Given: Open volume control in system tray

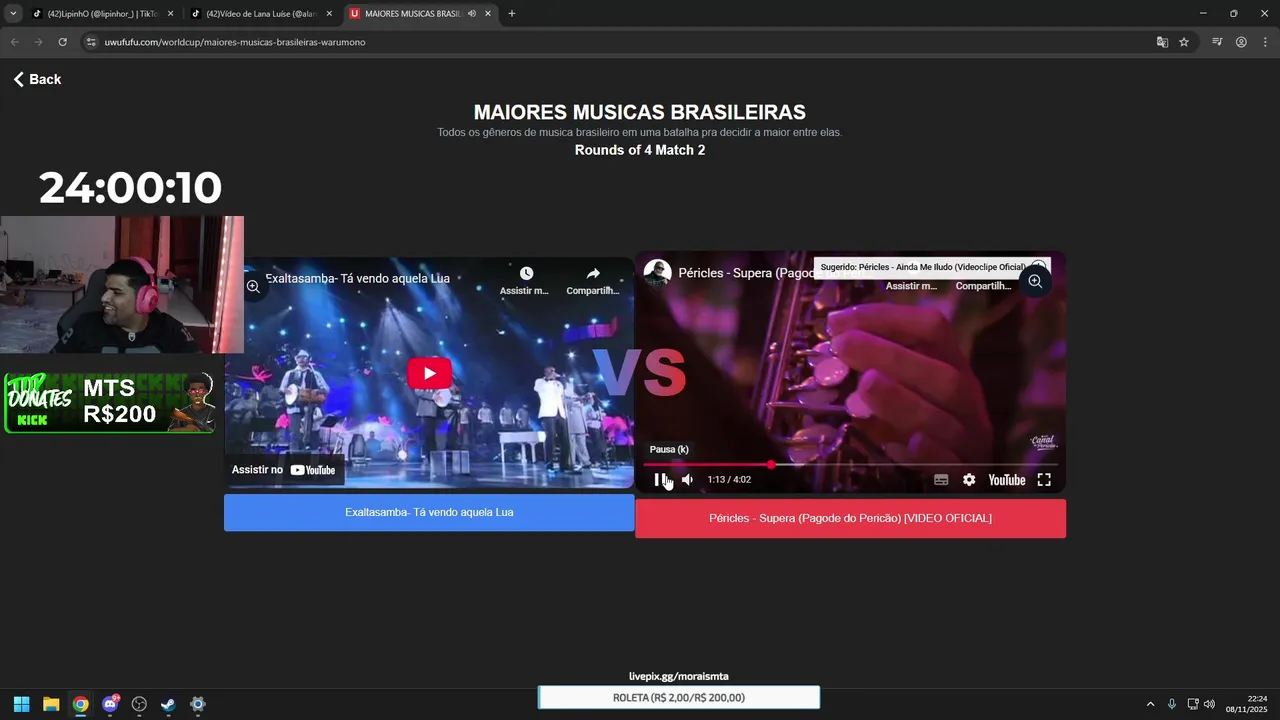Looking at the screenshot, I should pos(1209,704).
